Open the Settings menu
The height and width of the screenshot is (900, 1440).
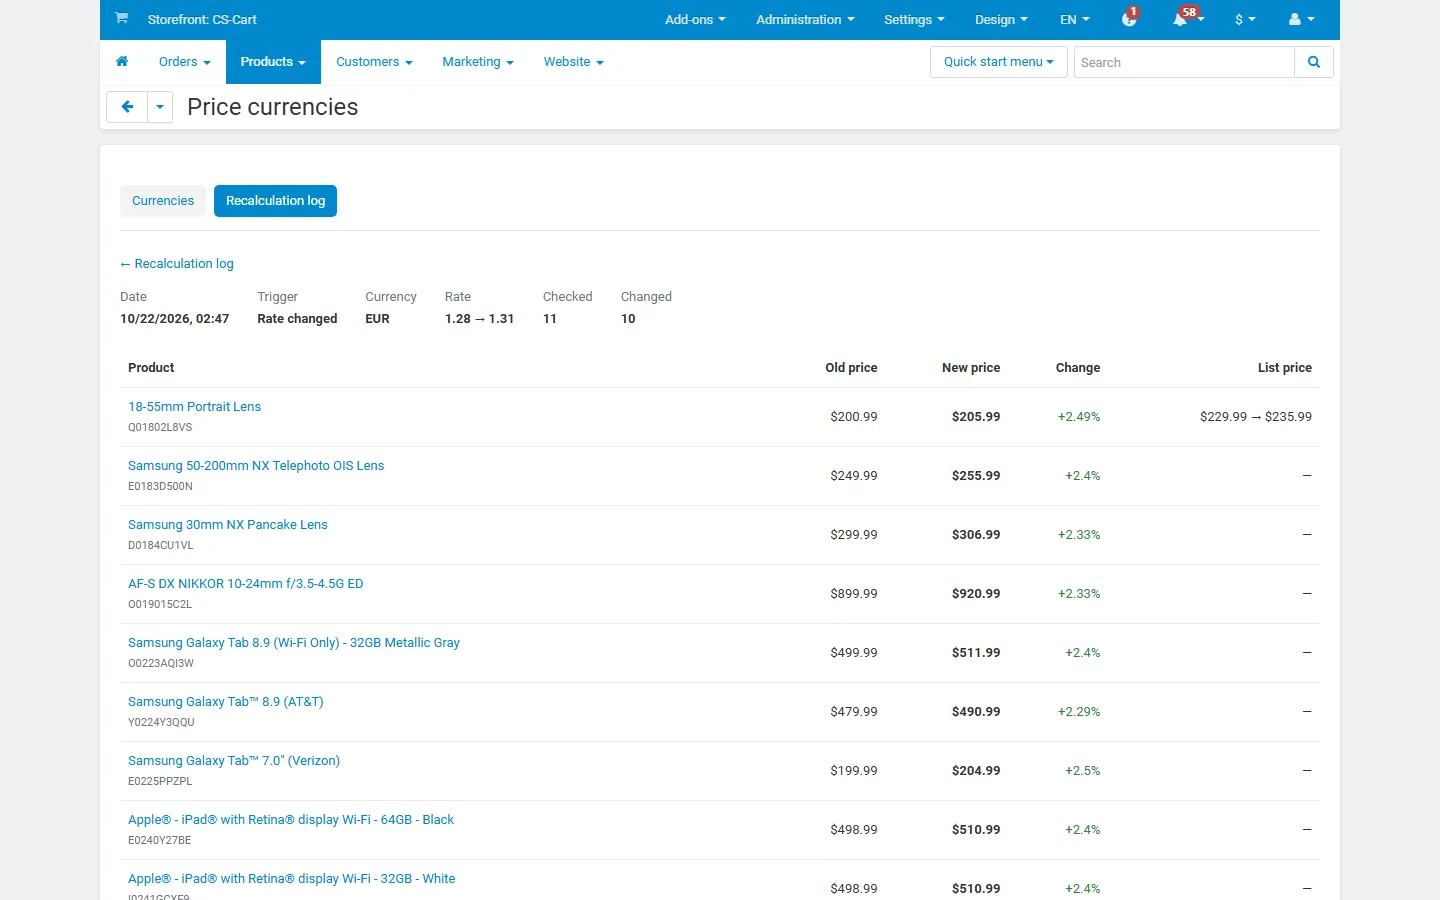point(914,19)
